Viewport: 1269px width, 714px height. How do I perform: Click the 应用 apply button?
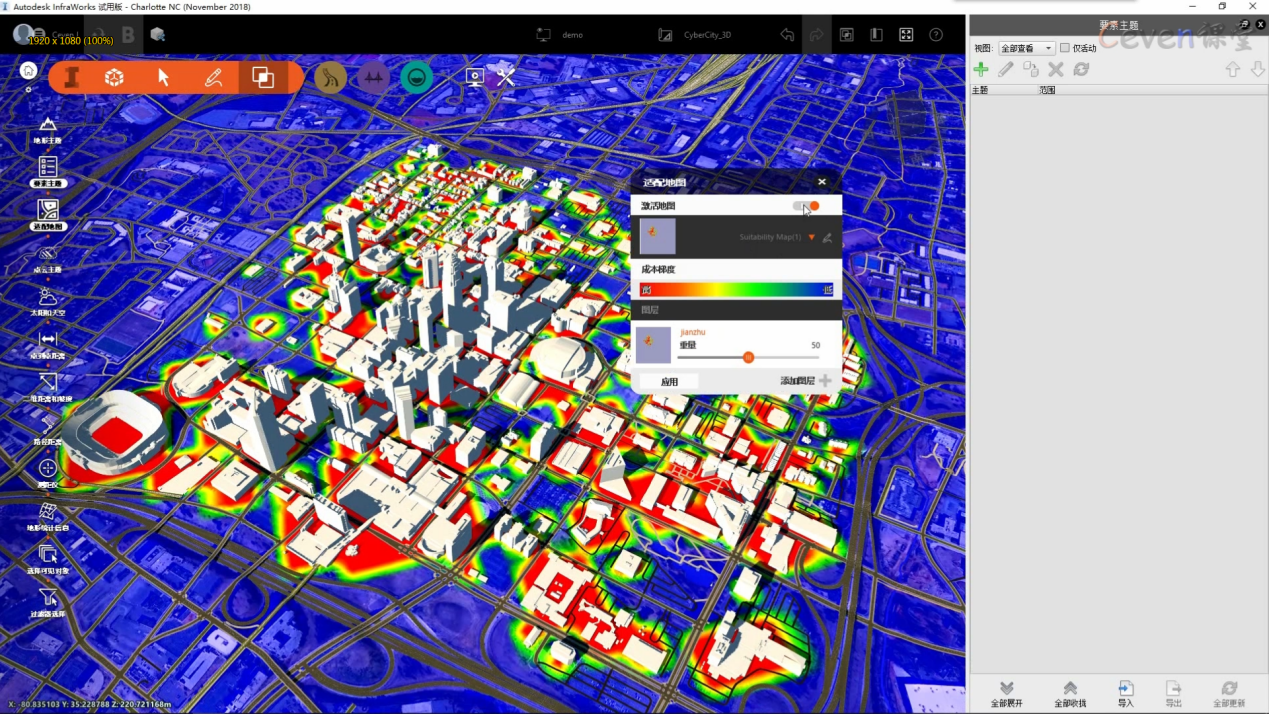click(669, 382)
